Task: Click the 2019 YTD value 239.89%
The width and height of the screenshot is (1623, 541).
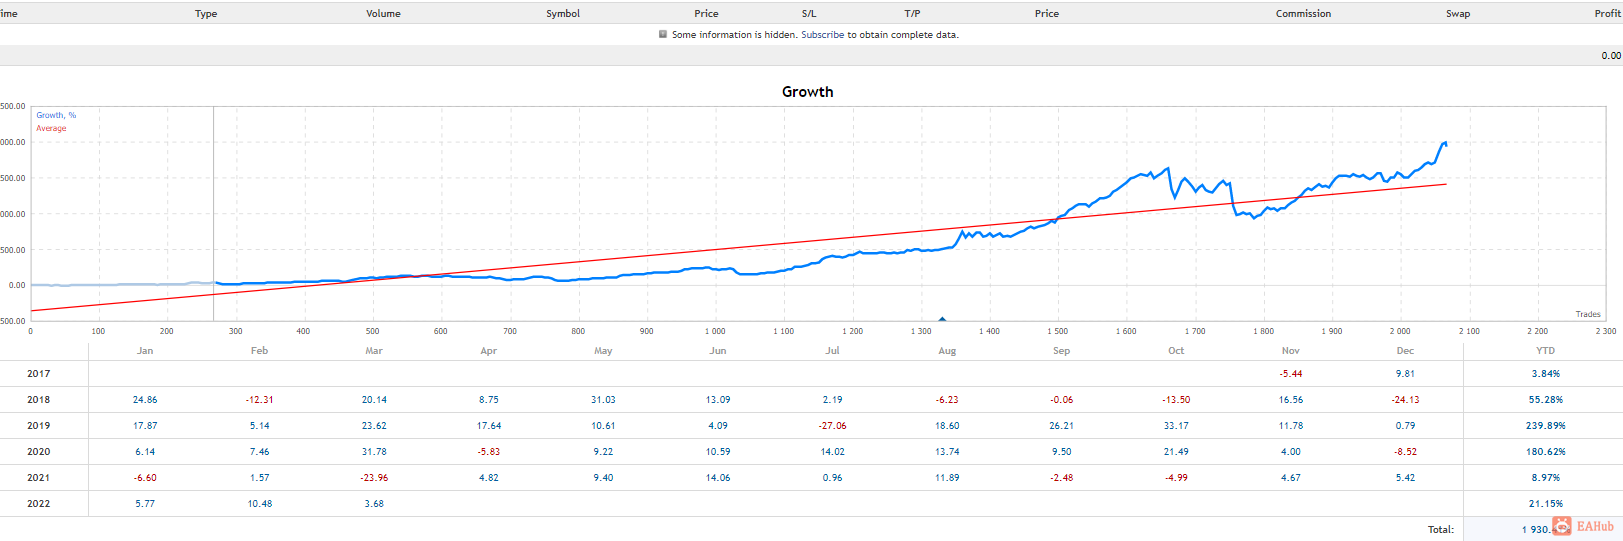Action: pos(1545,426)
